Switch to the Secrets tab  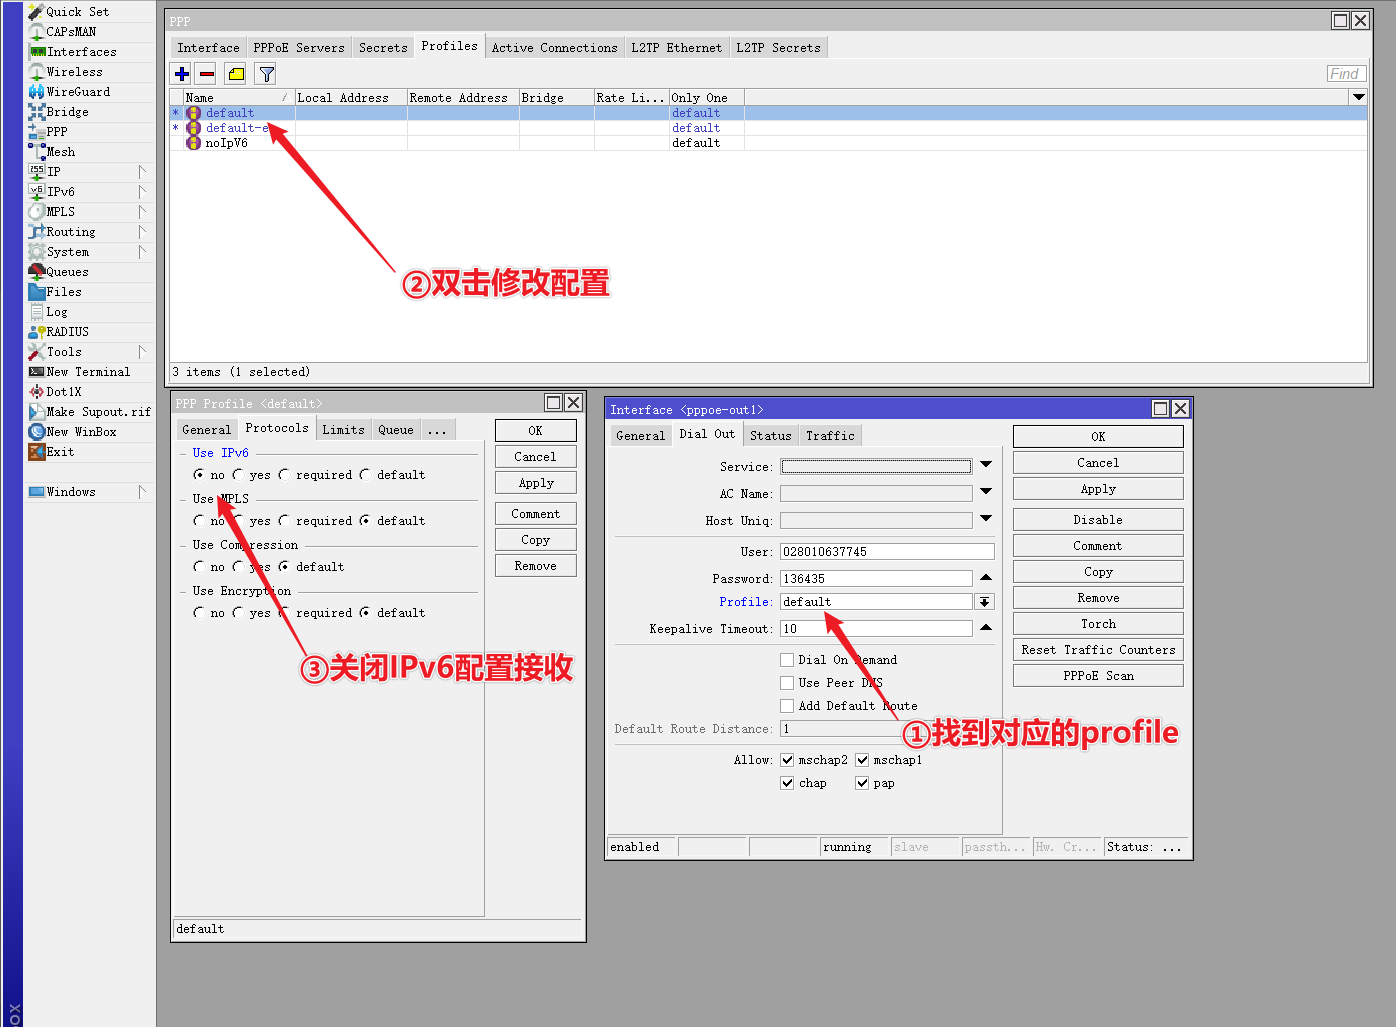(383, 48)
